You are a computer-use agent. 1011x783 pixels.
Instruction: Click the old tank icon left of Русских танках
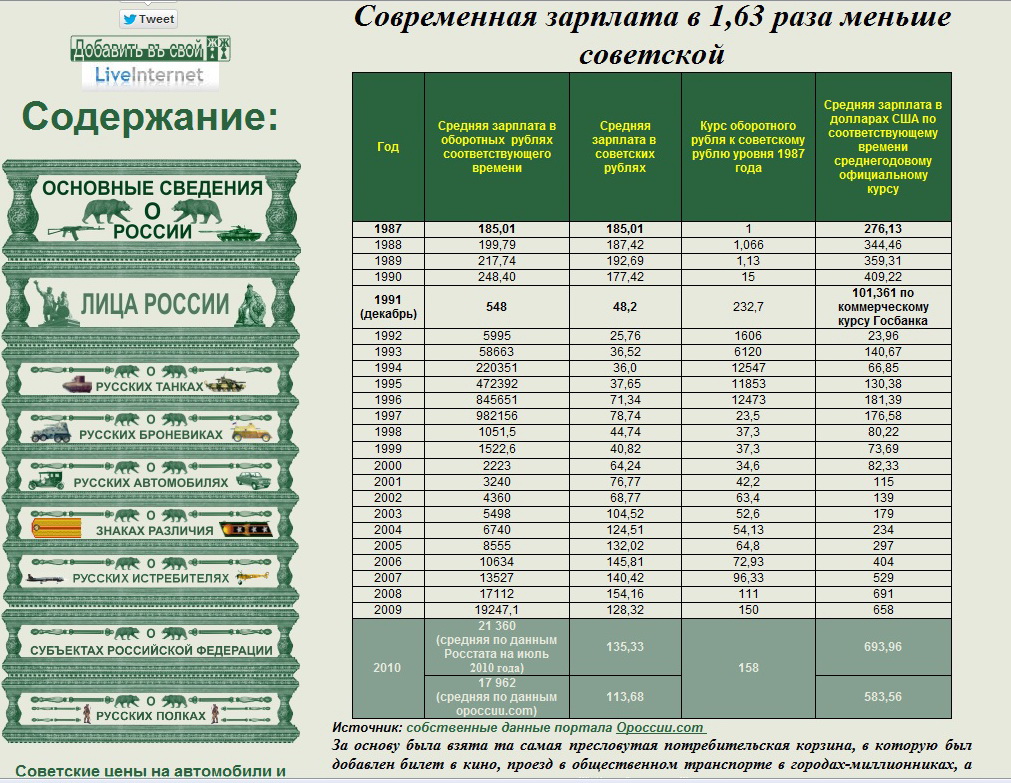click(78, 384)
